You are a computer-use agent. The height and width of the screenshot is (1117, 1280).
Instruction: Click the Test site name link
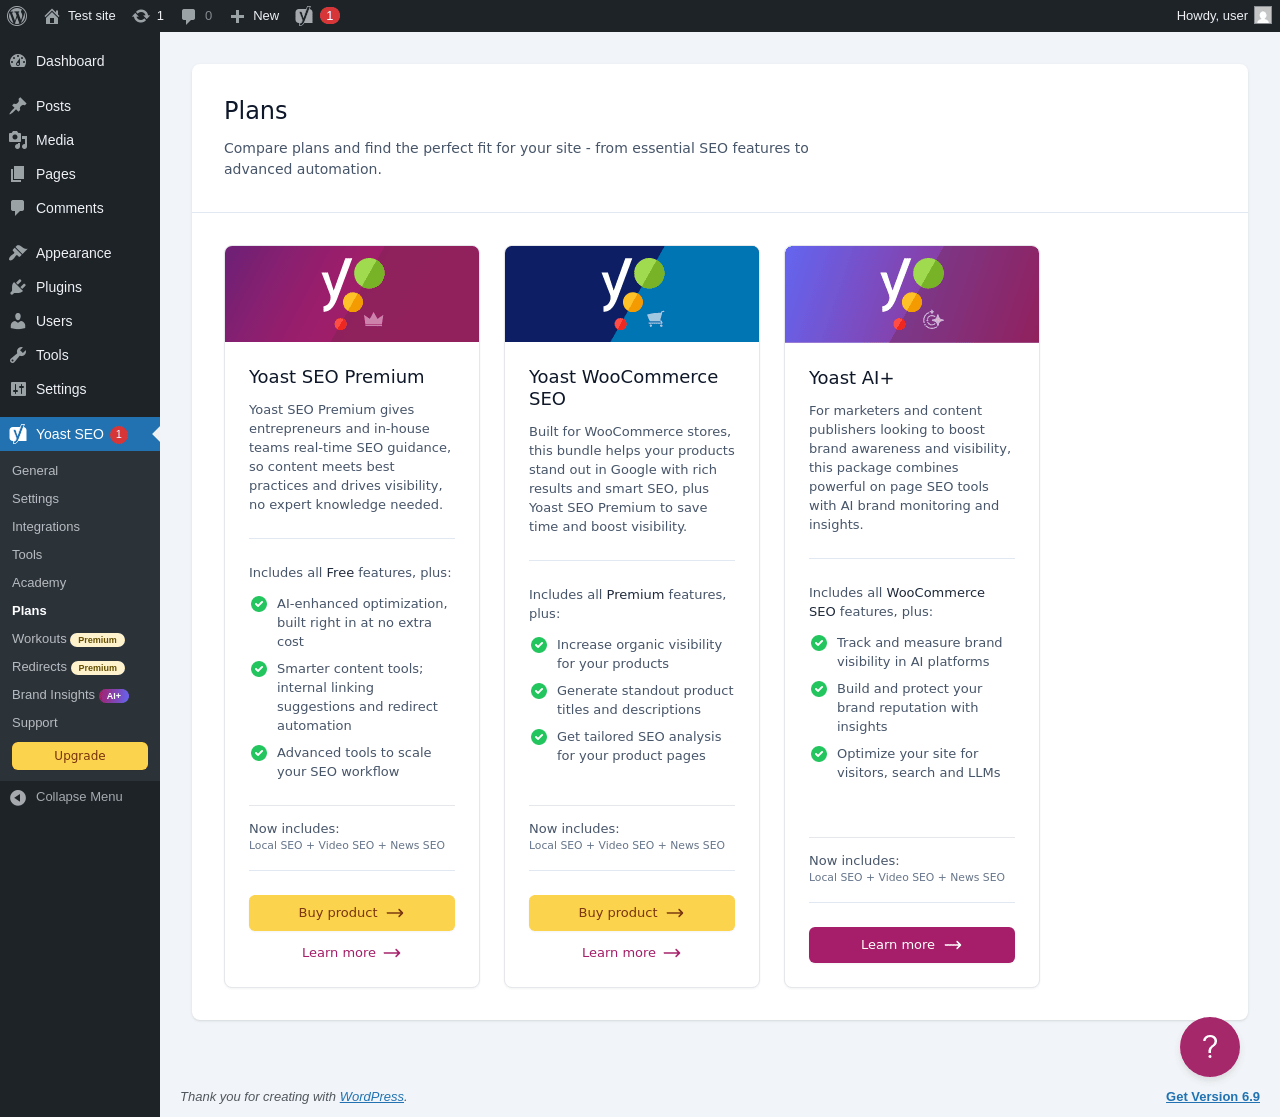[x=92, y=16]
